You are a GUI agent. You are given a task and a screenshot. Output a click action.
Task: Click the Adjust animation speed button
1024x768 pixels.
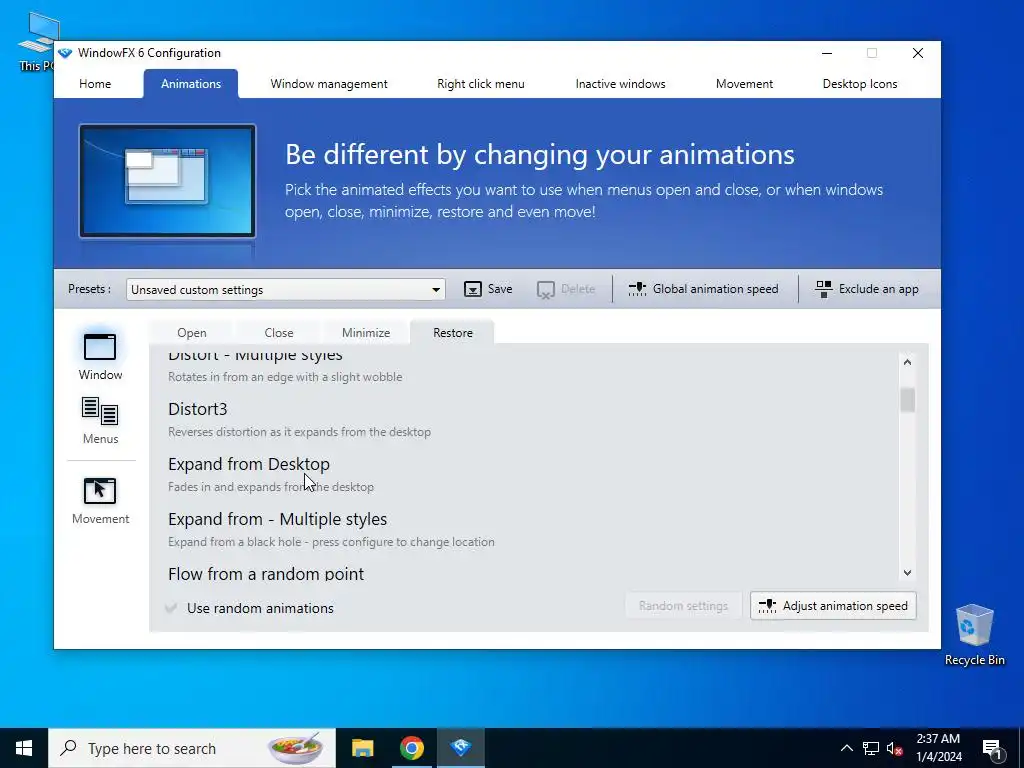833,606
